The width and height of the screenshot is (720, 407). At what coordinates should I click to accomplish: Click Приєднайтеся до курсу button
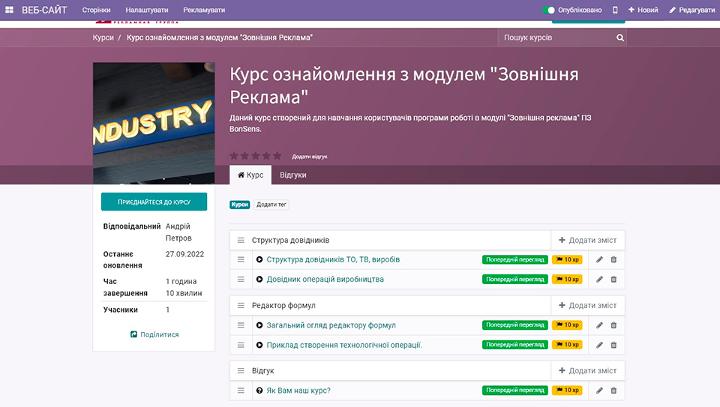tap(154, 202)
